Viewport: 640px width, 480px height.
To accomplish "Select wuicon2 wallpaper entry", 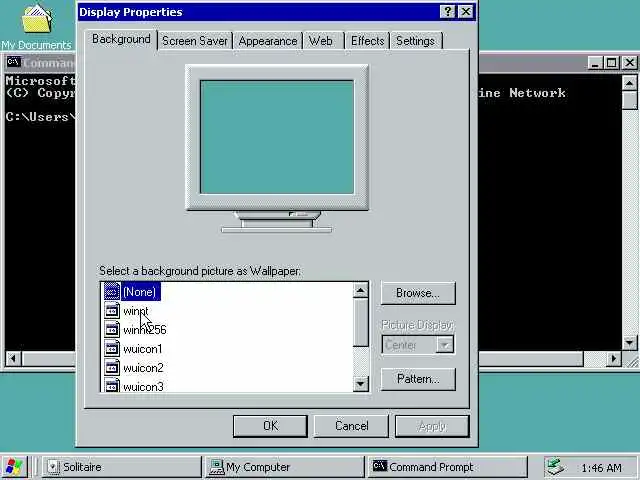I will coord(143,368).
